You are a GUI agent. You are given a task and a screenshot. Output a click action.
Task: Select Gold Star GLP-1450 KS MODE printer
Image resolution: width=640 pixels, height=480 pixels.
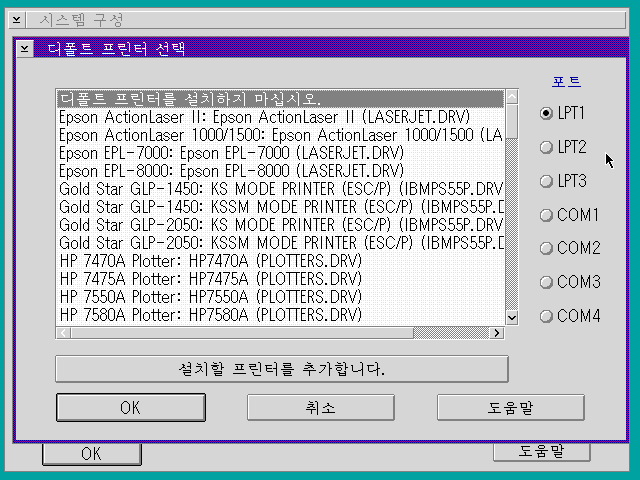tap(280, 189)
